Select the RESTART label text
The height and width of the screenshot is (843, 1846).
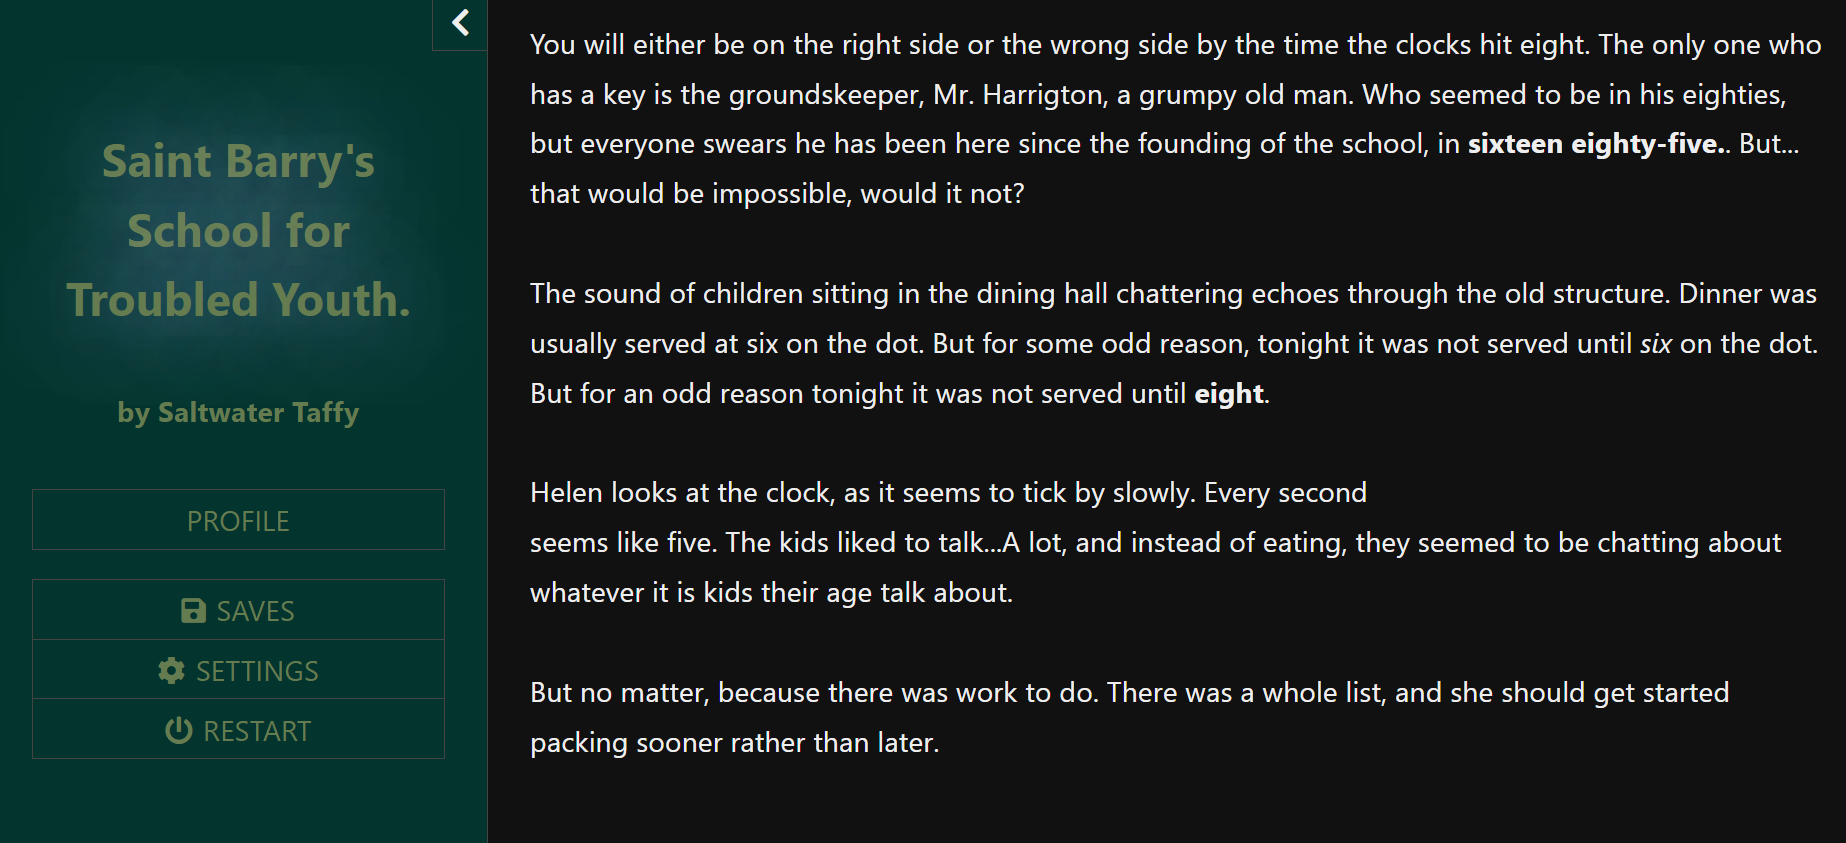point(257,731)
